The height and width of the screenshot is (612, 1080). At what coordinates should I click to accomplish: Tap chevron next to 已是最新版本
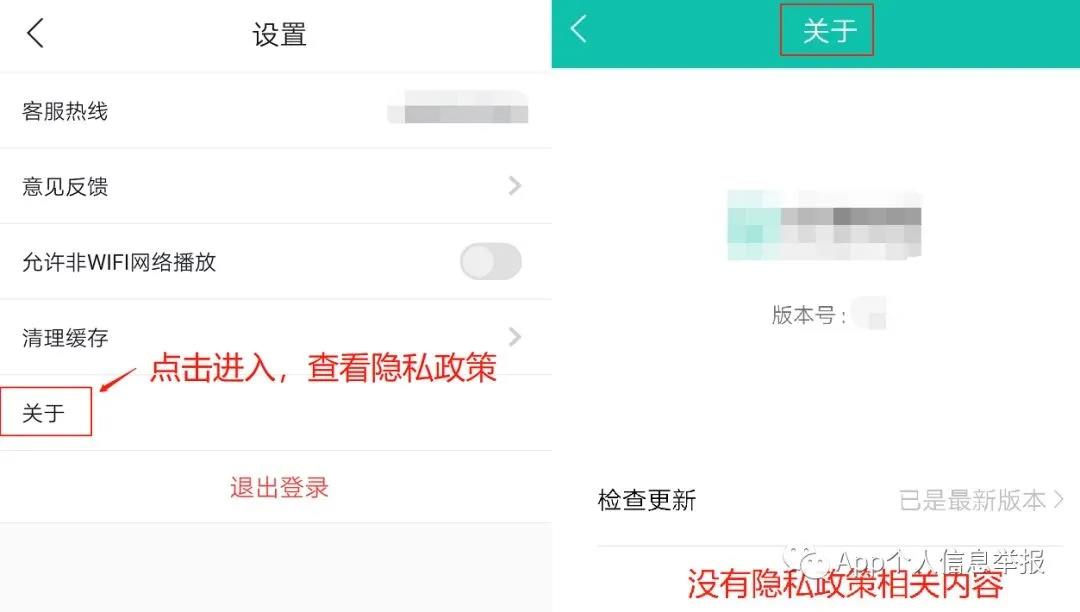coord(1059,500)
